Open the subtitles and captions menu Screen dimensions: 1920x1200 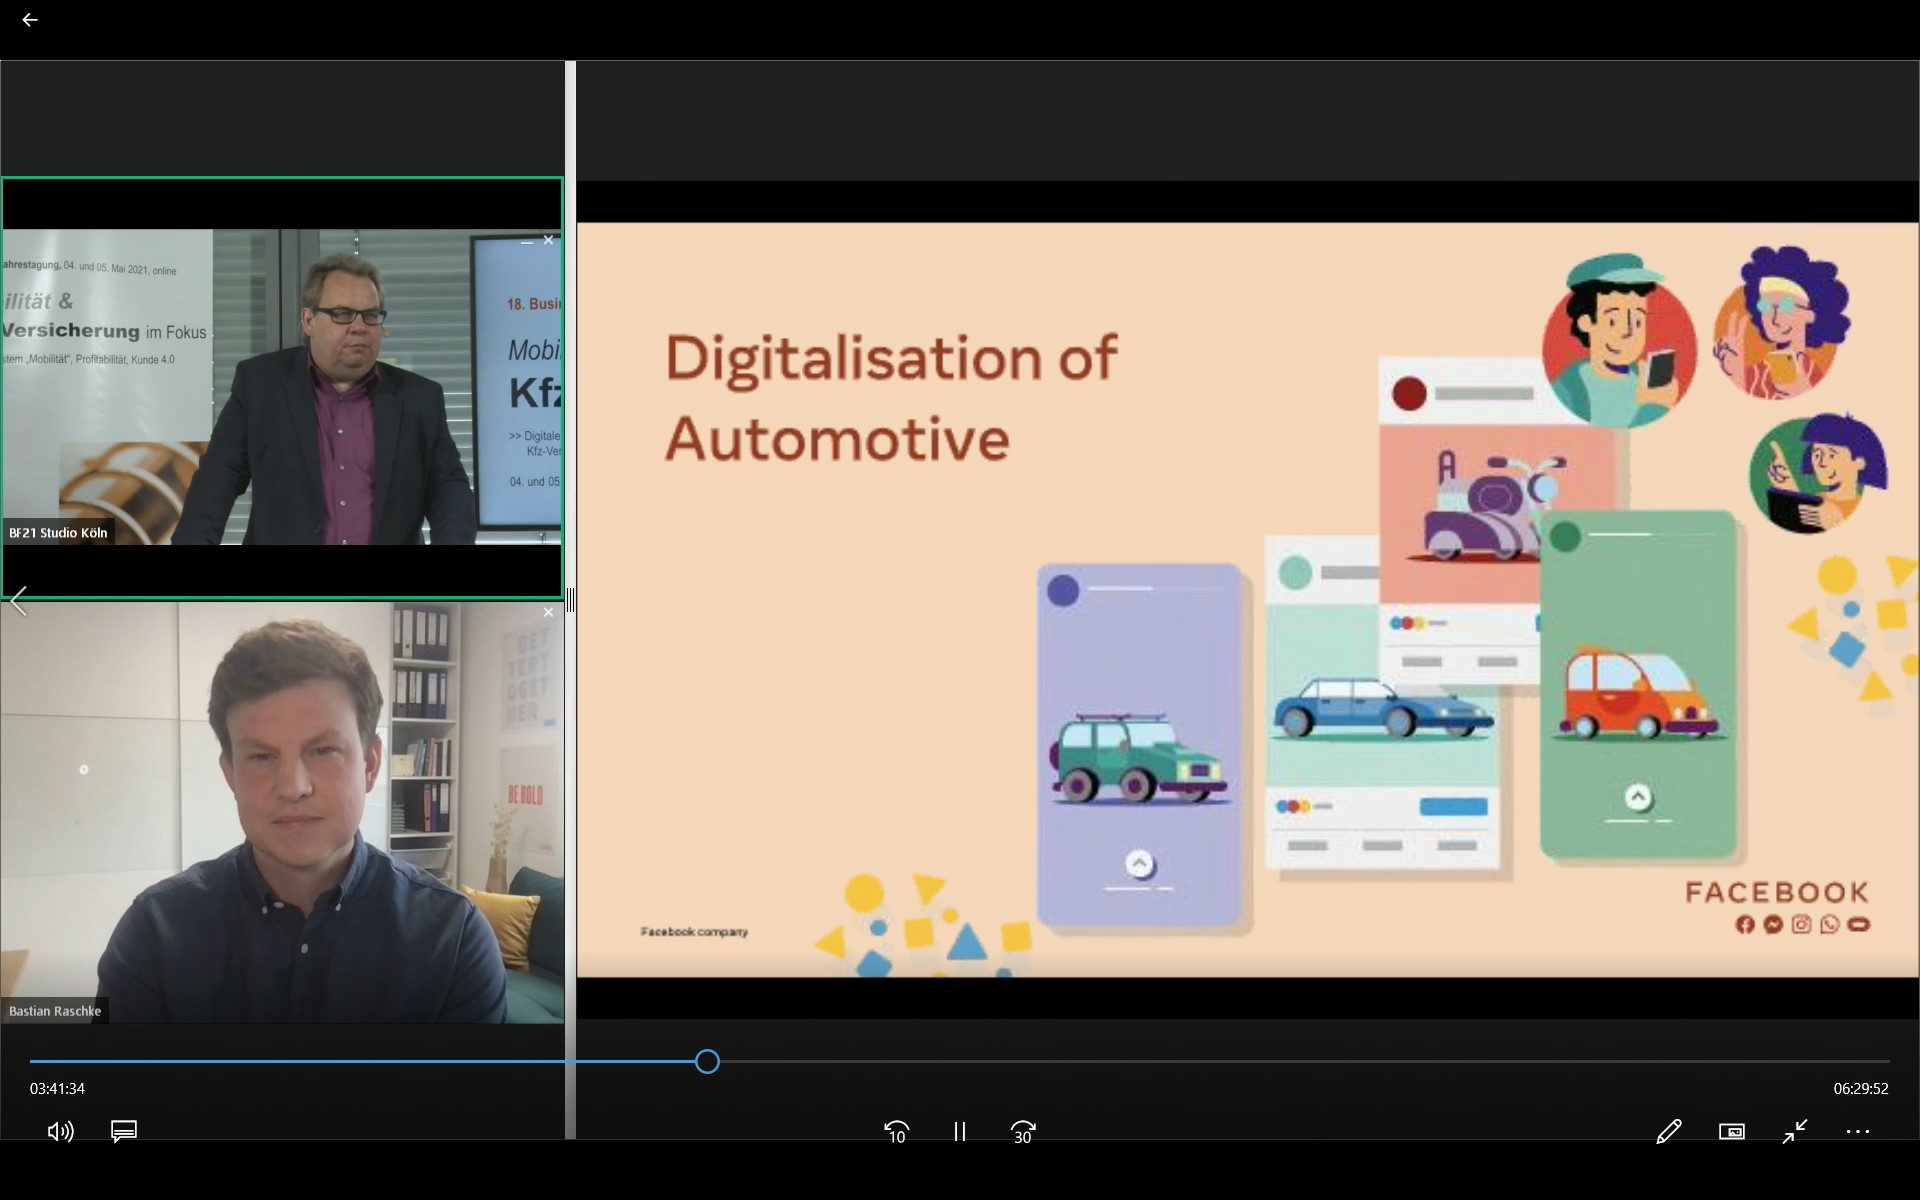(124, 1131)
